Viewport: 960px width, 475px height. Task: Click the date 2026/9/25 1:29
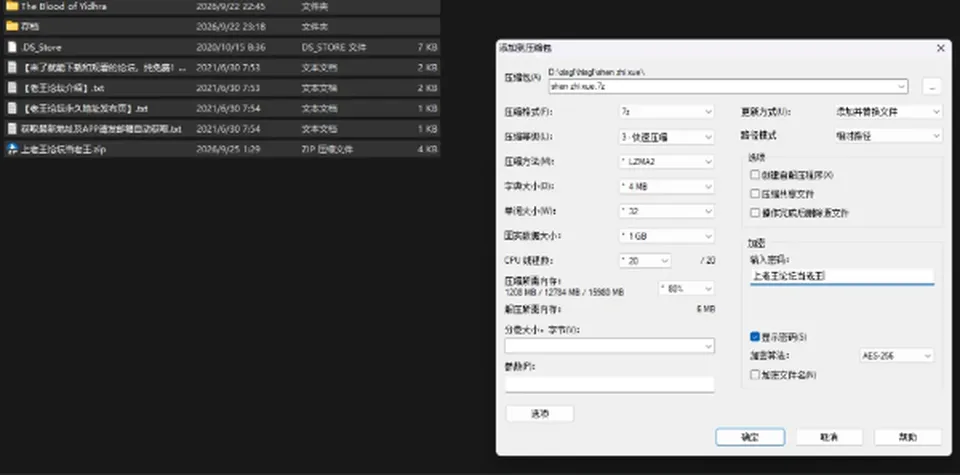click(228, 149)
